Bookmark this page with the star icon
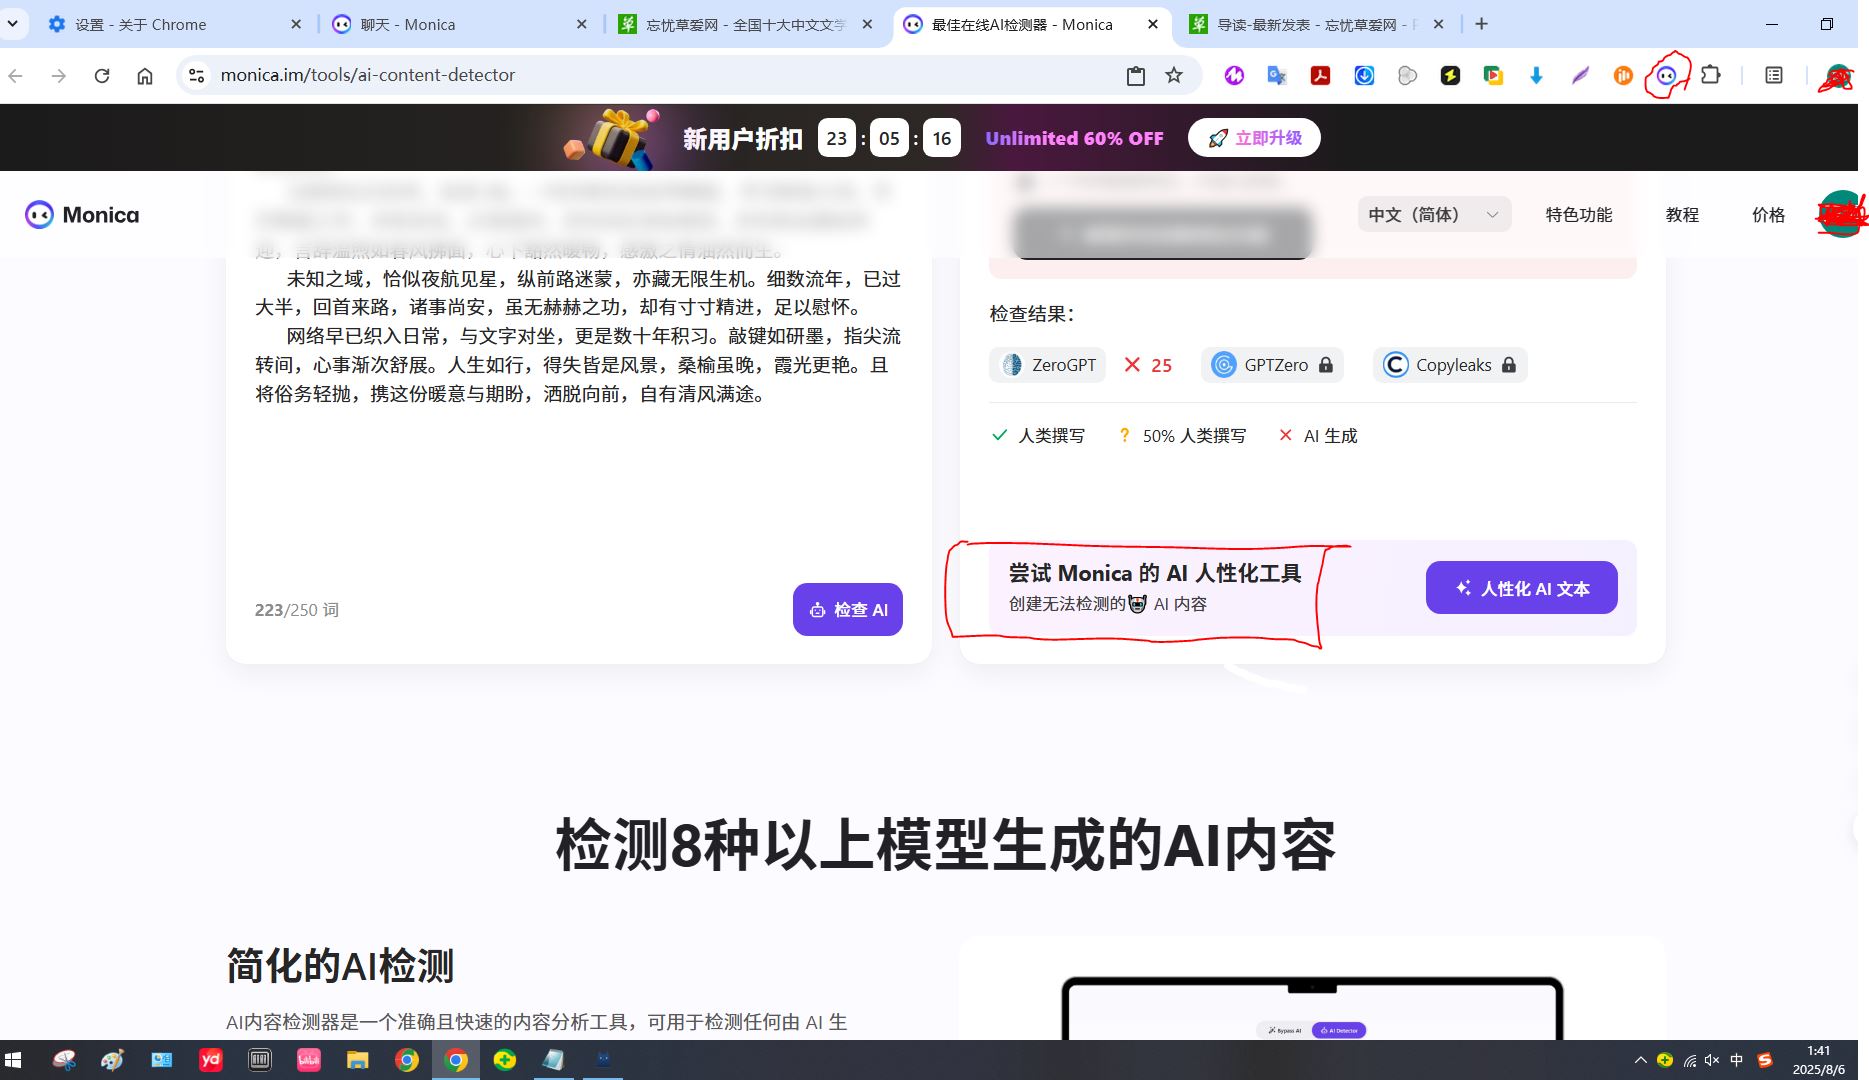This screenshot has width=1869, height=1080. click(1174, 75)
